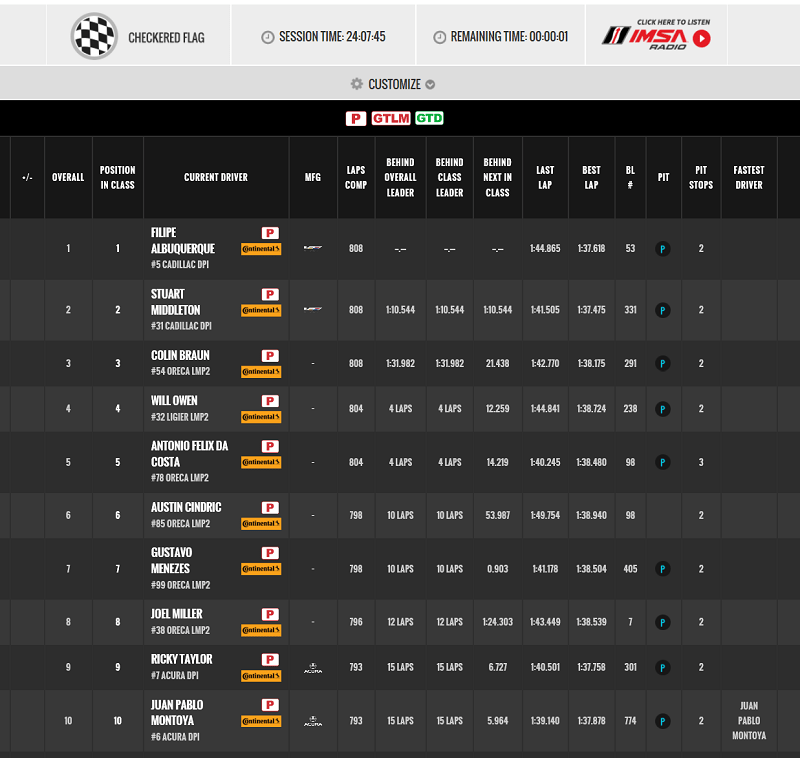The height and width of the screenshot is (758, 800).
Task: Expand row details for Colin Braun
Action: pyautogui.click(x=26, y=364)
